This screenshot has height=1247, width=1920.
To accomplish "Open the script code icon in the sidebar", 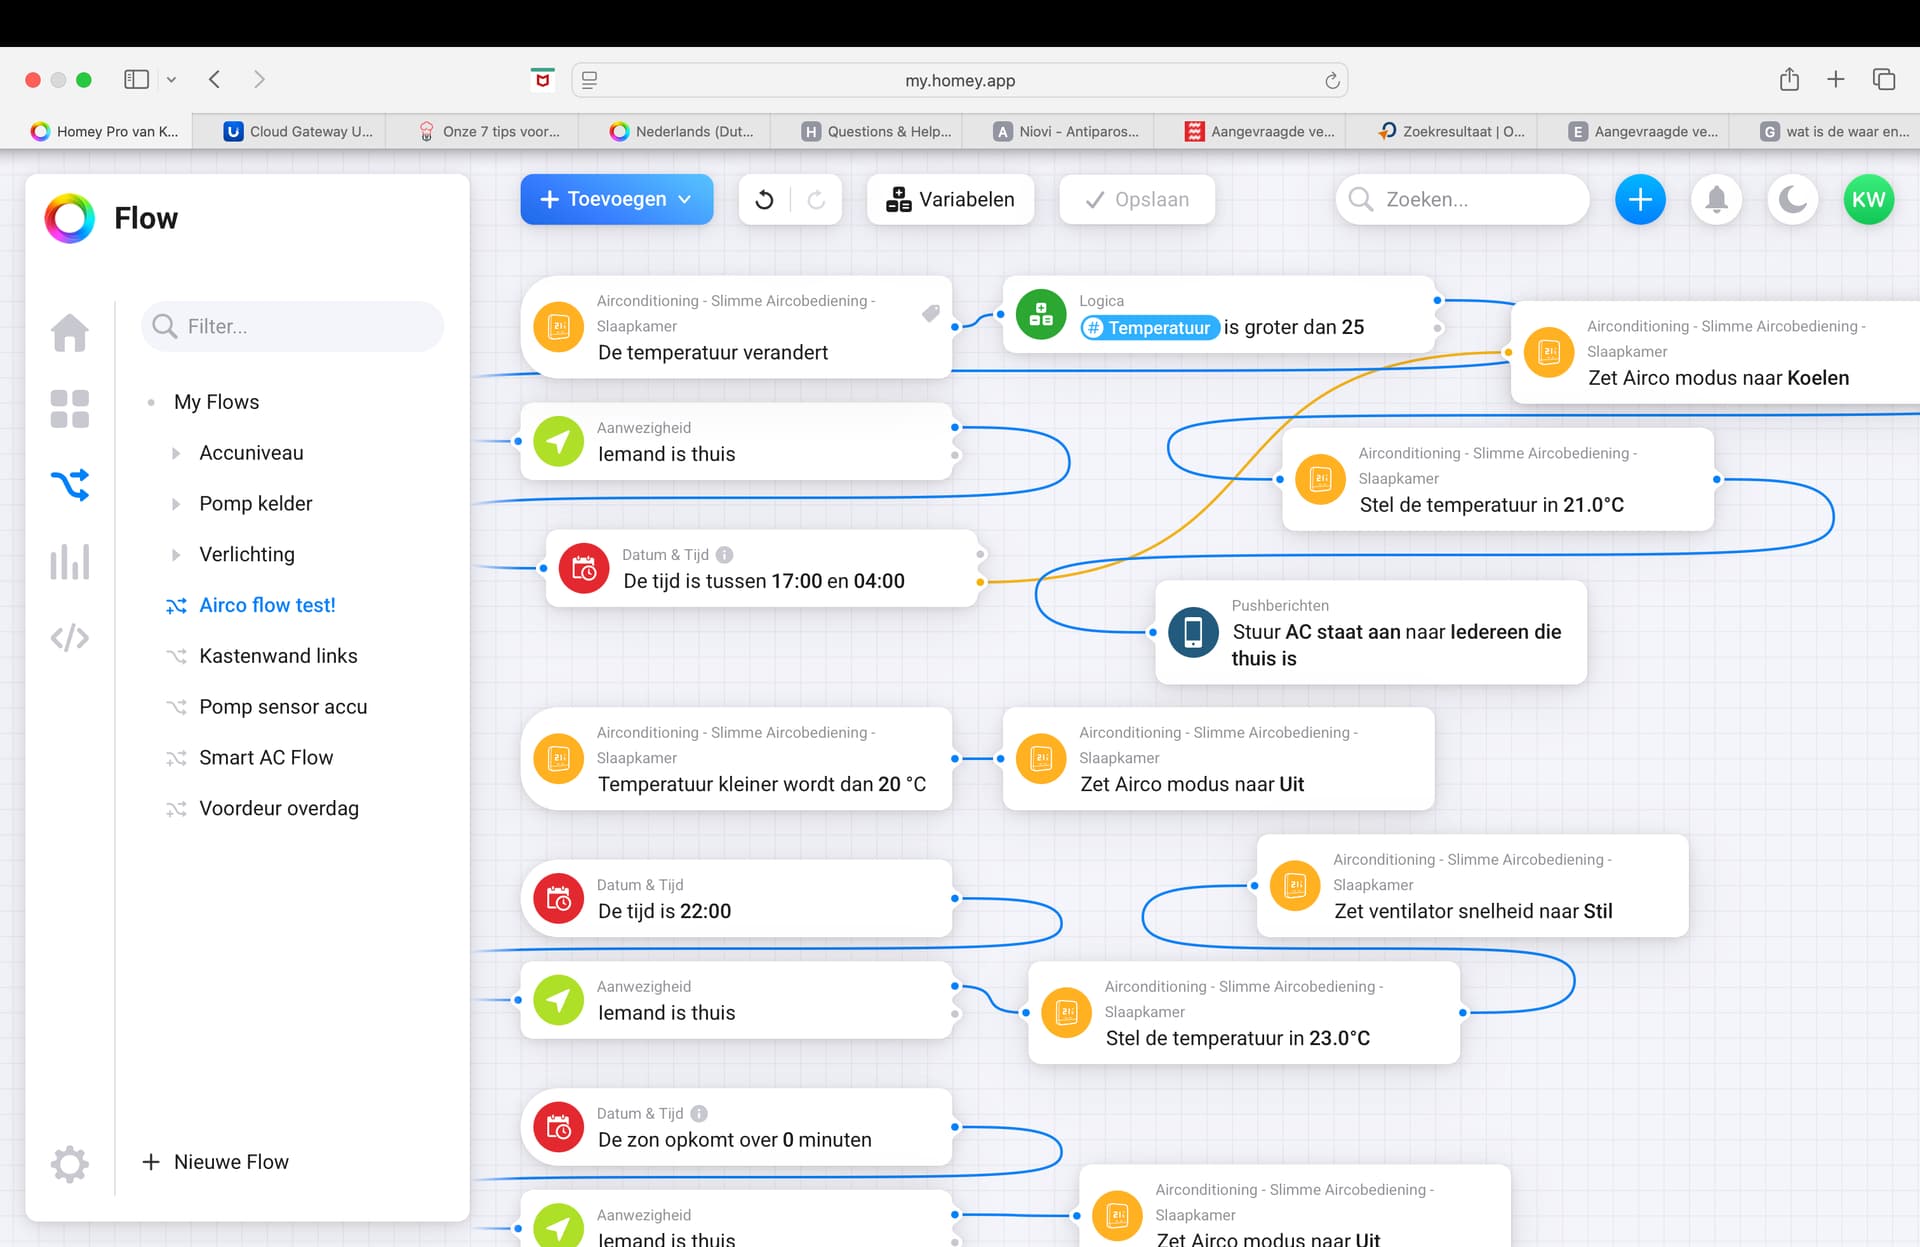I will point(70,638).
